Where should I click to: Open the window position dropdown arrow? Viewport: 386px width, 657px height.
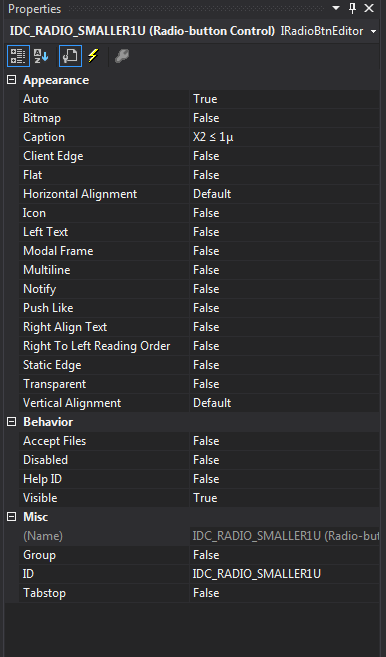click(x=336, y=8)
